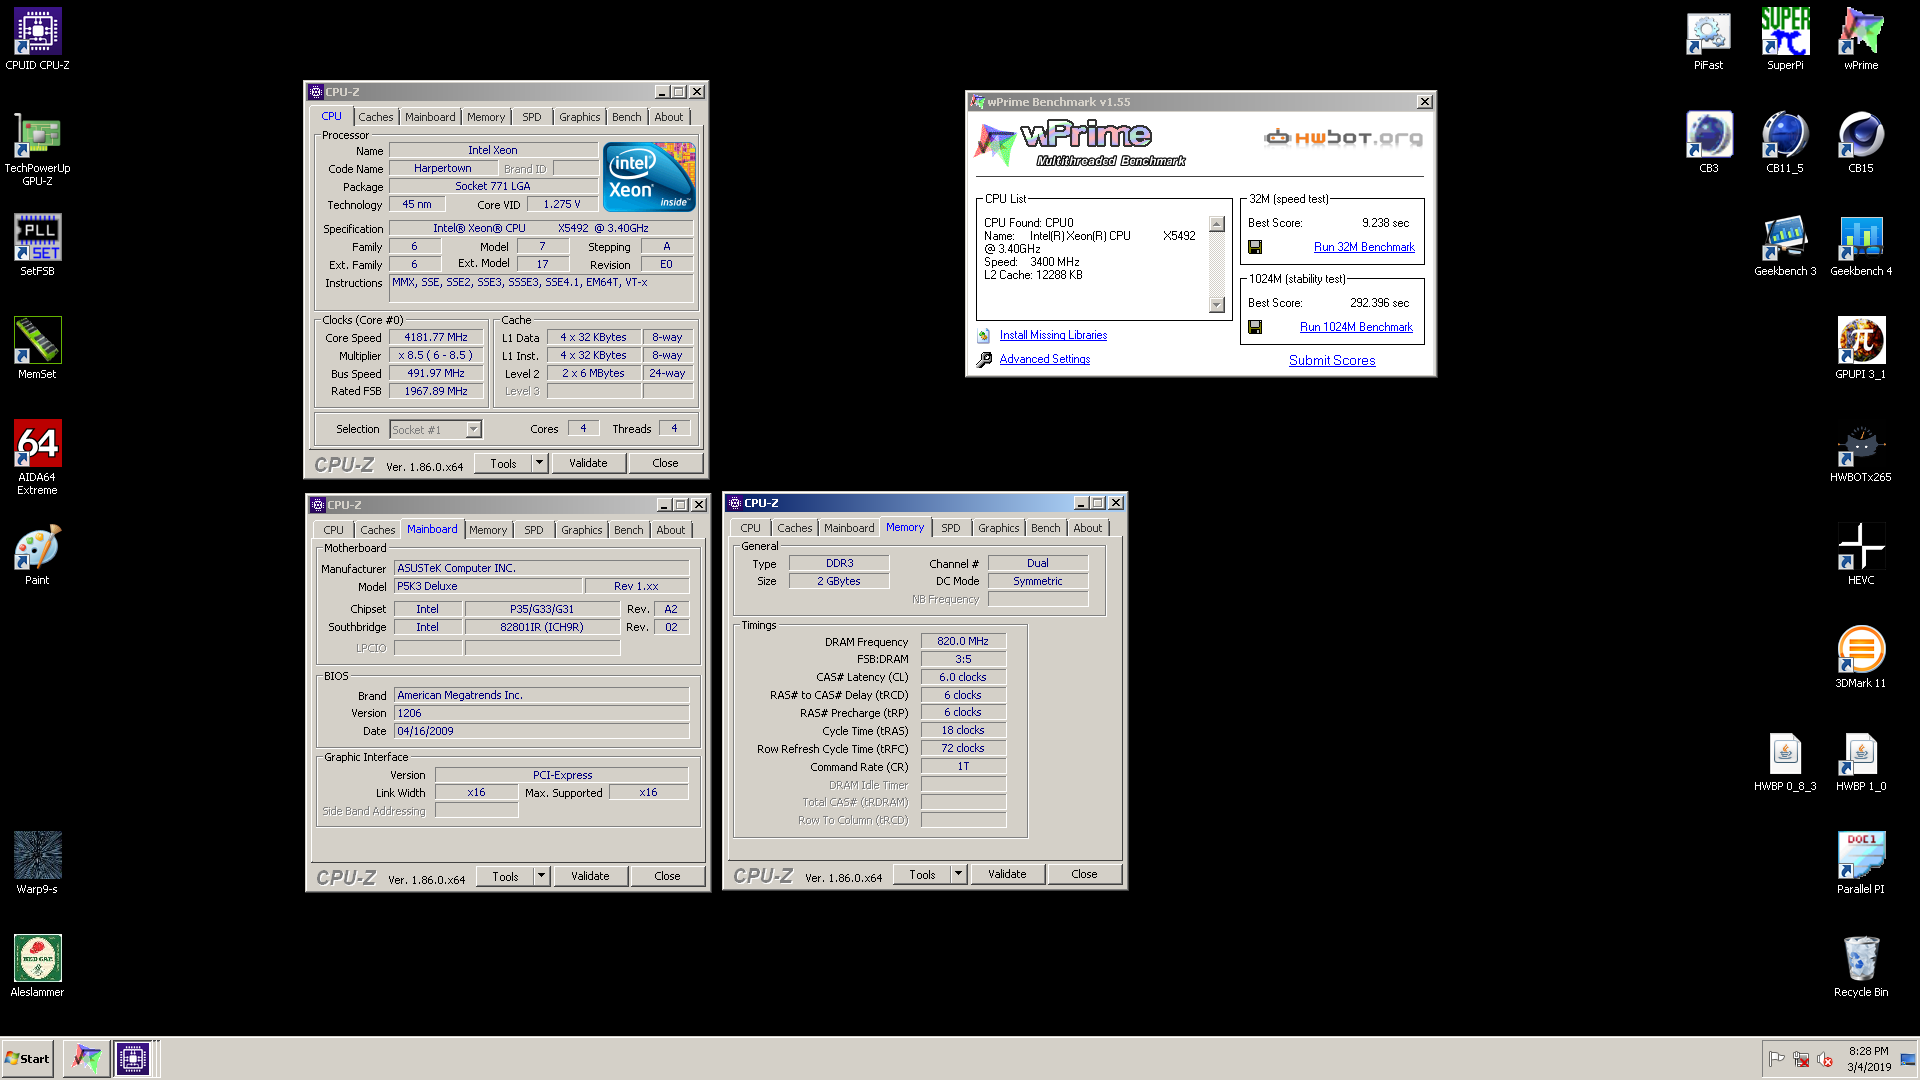
Task: Switch to Caches tab in top CPU-Z window
Action: point(376,117)
